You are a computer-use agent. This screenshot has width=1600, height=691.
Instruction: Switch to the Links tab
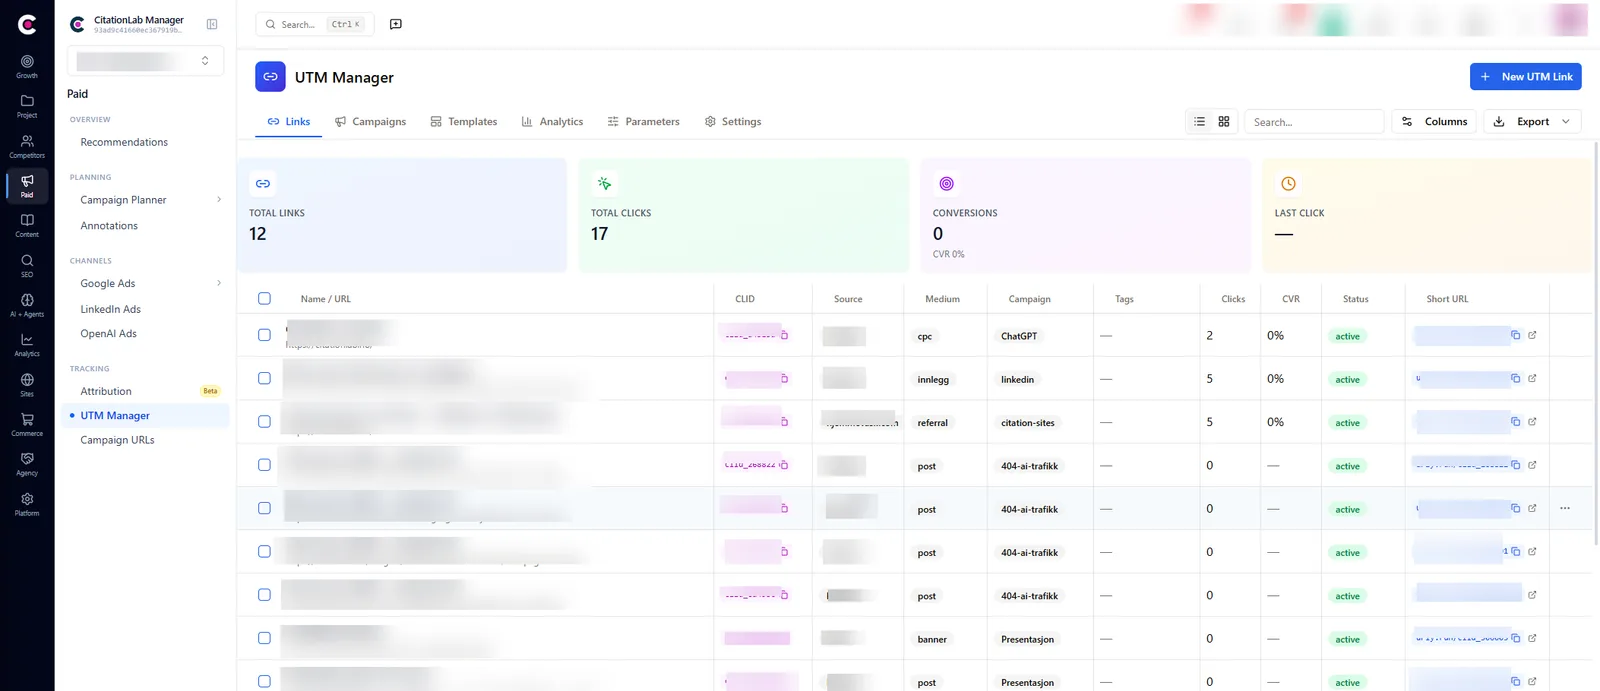coord(289,122)
